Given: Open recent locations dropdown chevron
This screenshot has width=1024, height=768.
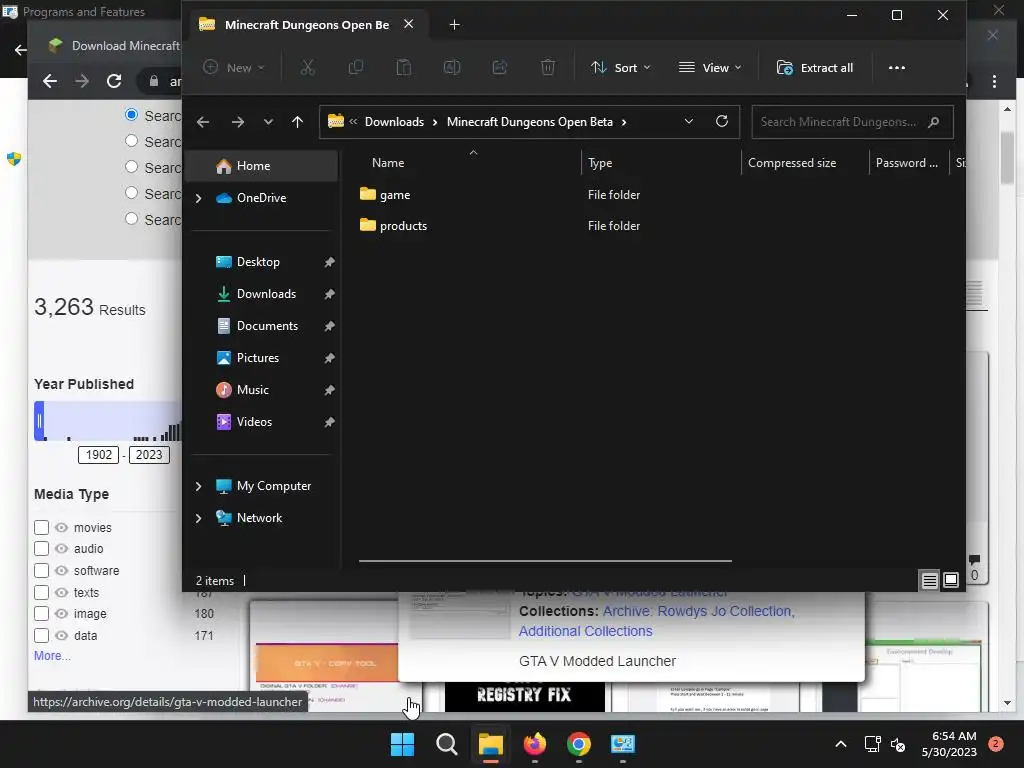Looking at the screenshot, I should coord(268,122).
